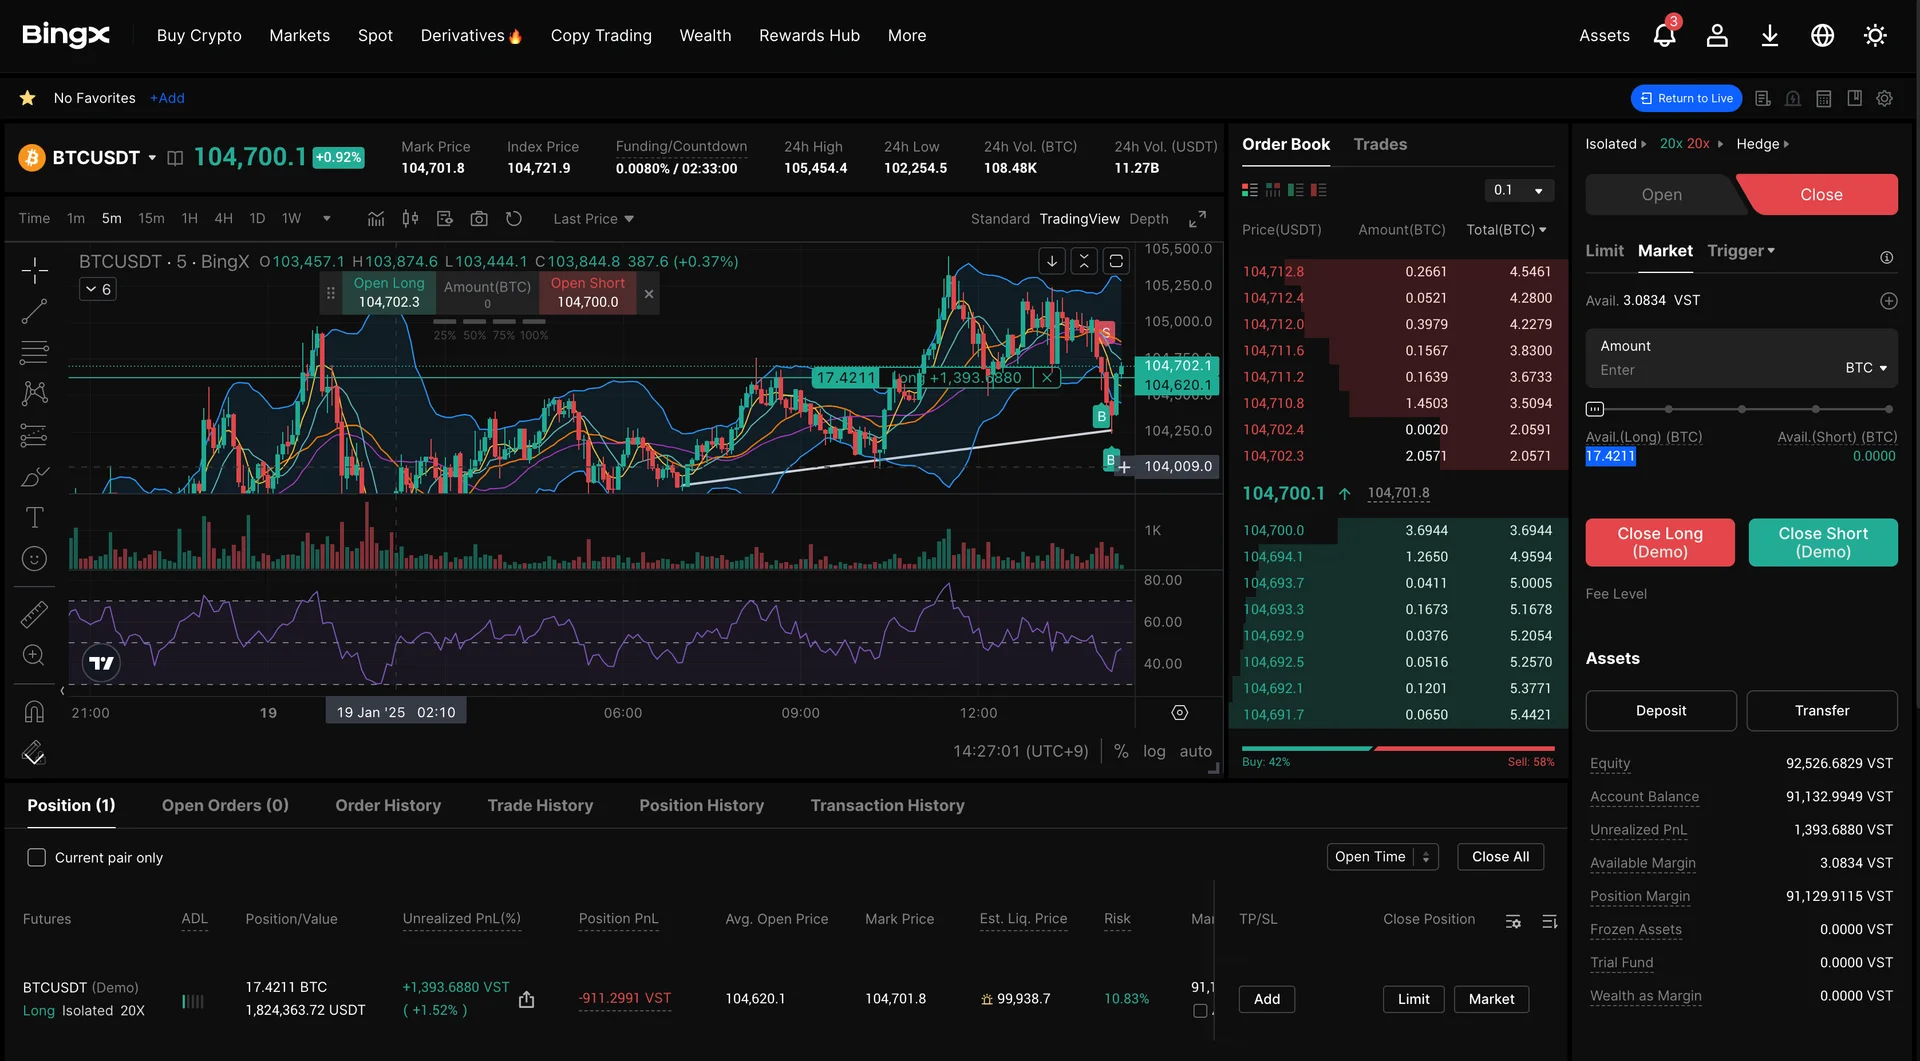1920x1061 pixels.
Task: Switch to light theme with sun icon
Action: [x=1875, y=36]
